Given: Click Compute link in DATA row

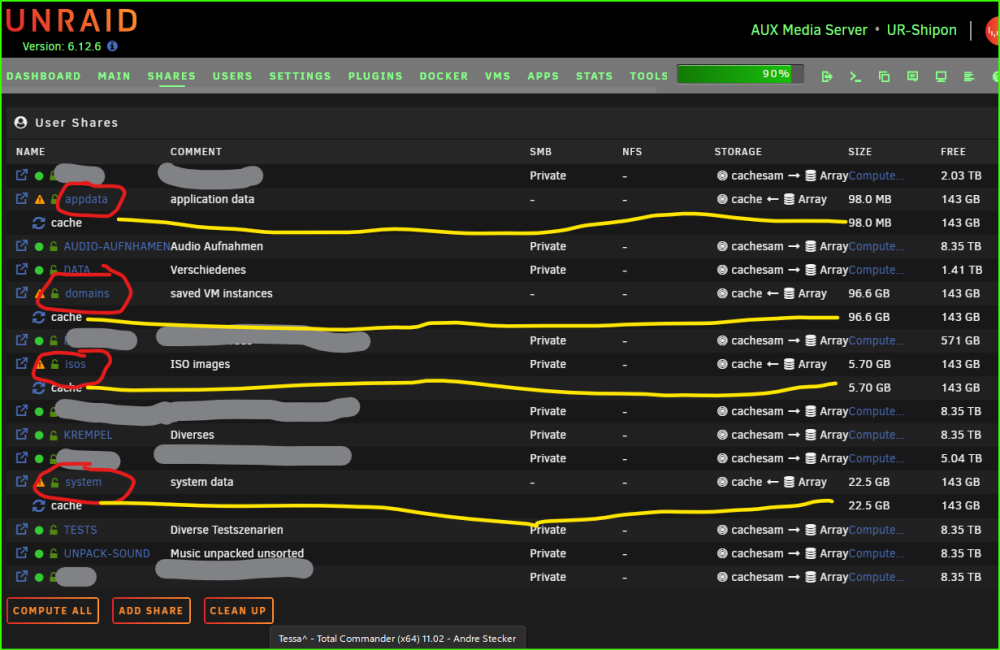Looking at the screenshot, I should point(876,270).
